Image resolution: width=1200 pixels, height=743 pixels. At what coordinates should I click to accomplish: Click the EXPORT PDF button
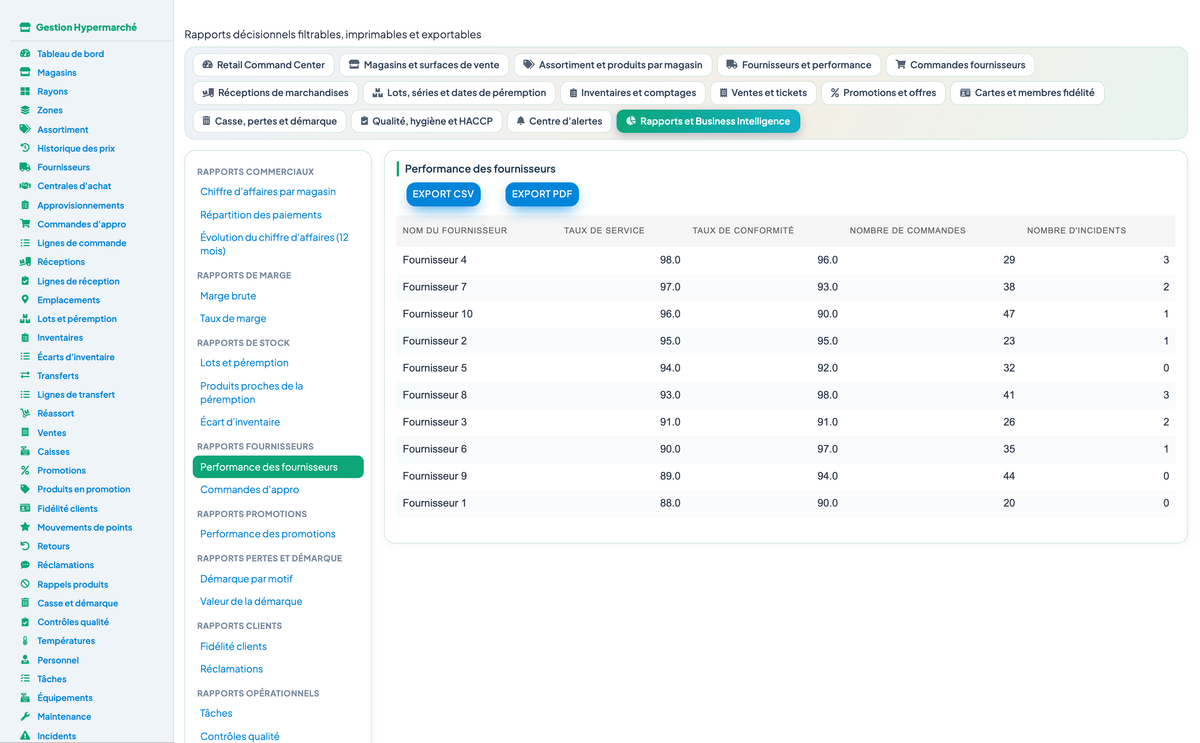(542, 194)
